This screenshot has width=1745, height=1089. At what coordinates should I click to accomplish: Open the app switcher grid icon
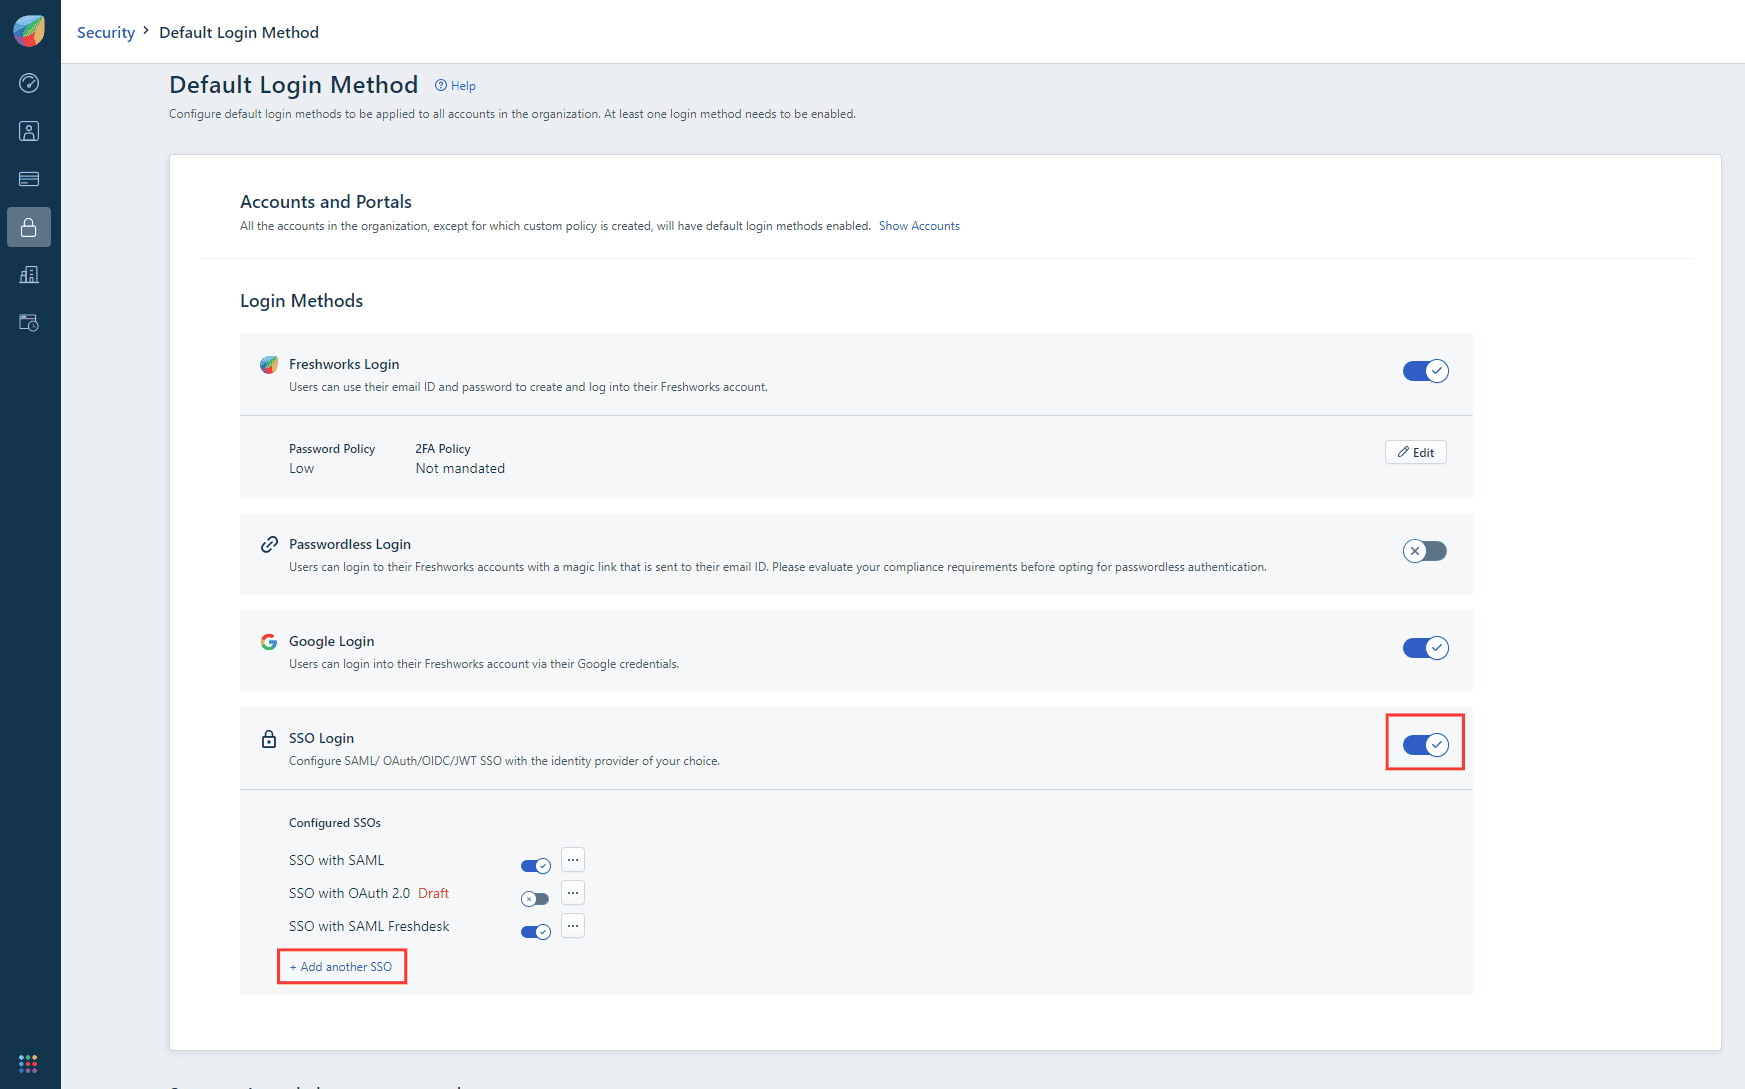coord(28,1063)
